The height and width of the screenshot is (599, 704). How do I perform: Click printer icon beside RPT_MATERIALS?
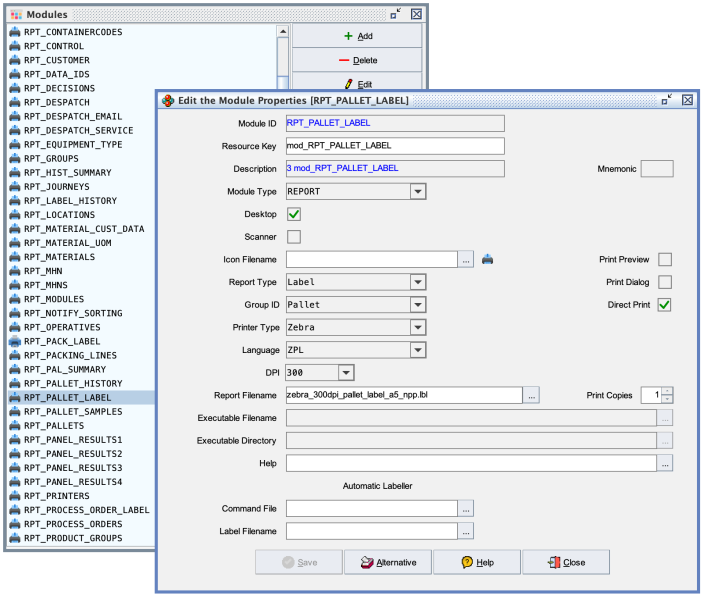point(15,257)
